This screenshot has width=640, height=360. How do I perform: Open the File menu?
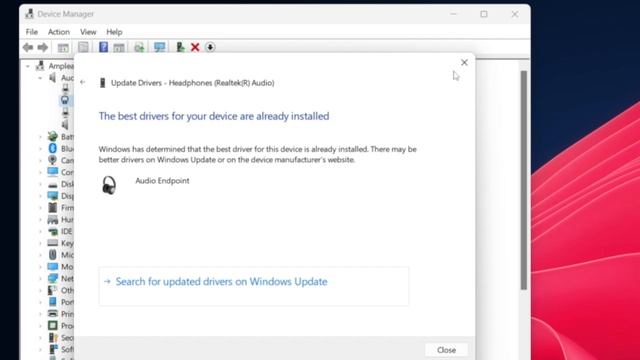coord(31,32)
